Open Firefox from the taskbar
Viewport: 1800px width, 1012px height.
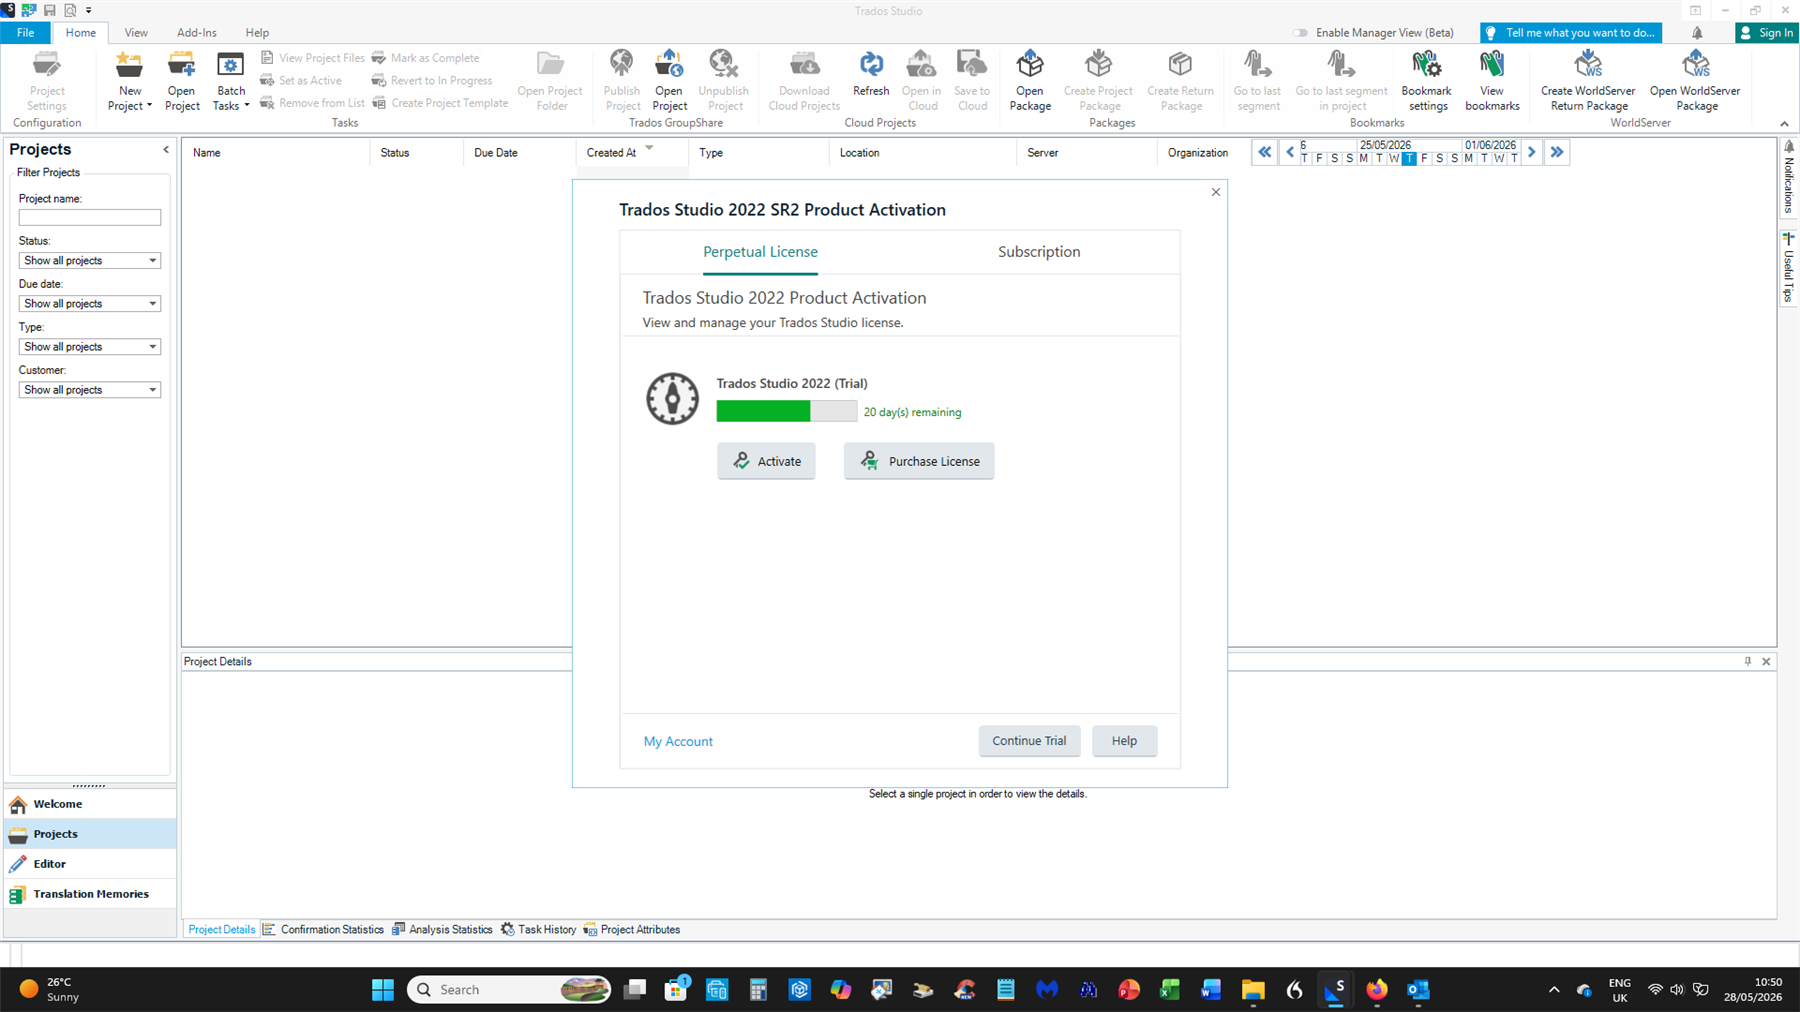tap(1377, 990)
